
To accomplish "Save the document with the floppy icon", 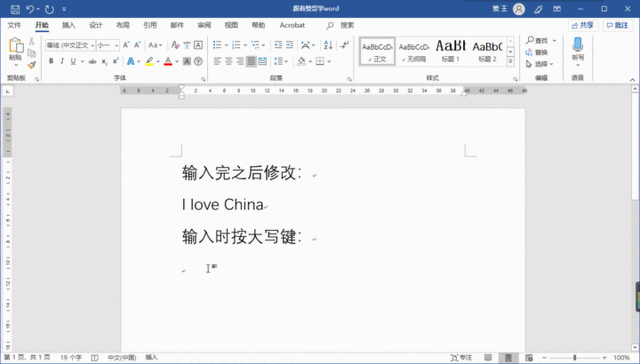I will (15, 9).
